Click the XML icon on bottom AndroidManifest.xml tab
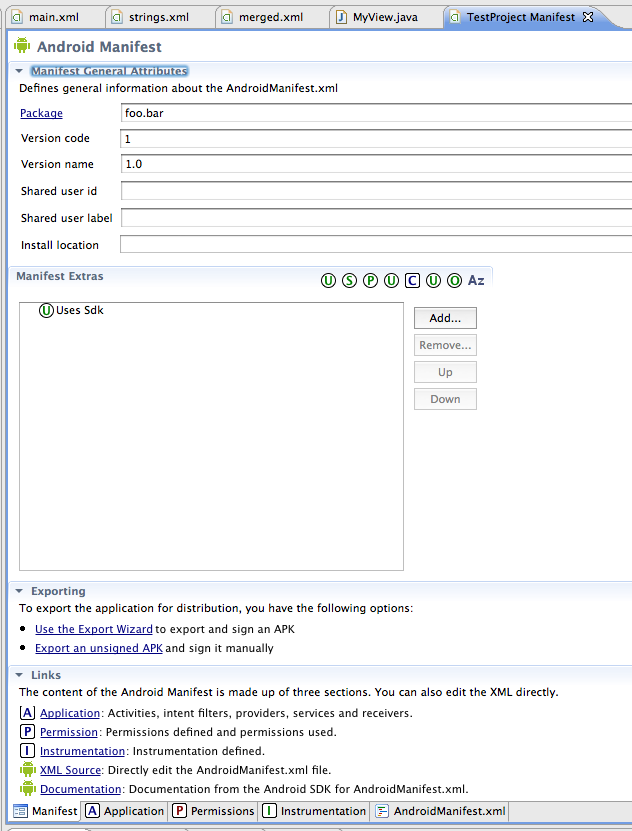Image resolution: width=632 pixels, height=831 pixels. 382,811
